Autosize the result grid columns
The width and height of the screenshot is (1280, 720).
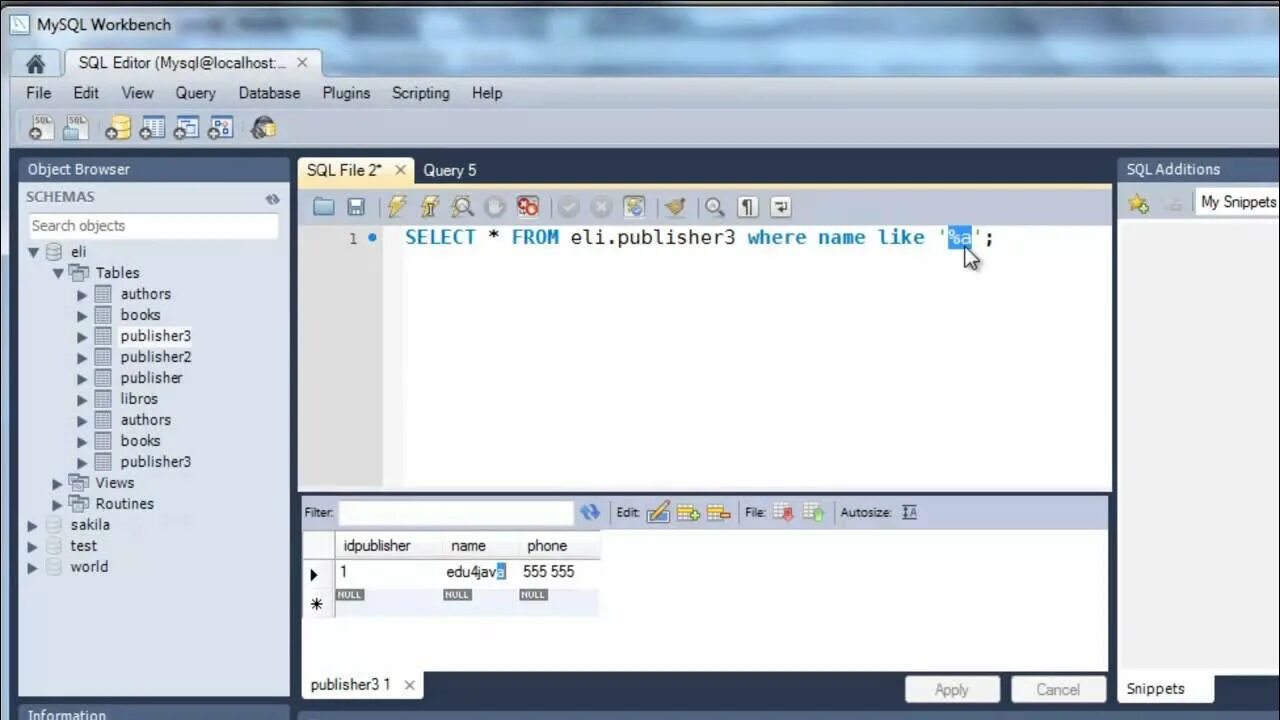[x=909, y=512]
